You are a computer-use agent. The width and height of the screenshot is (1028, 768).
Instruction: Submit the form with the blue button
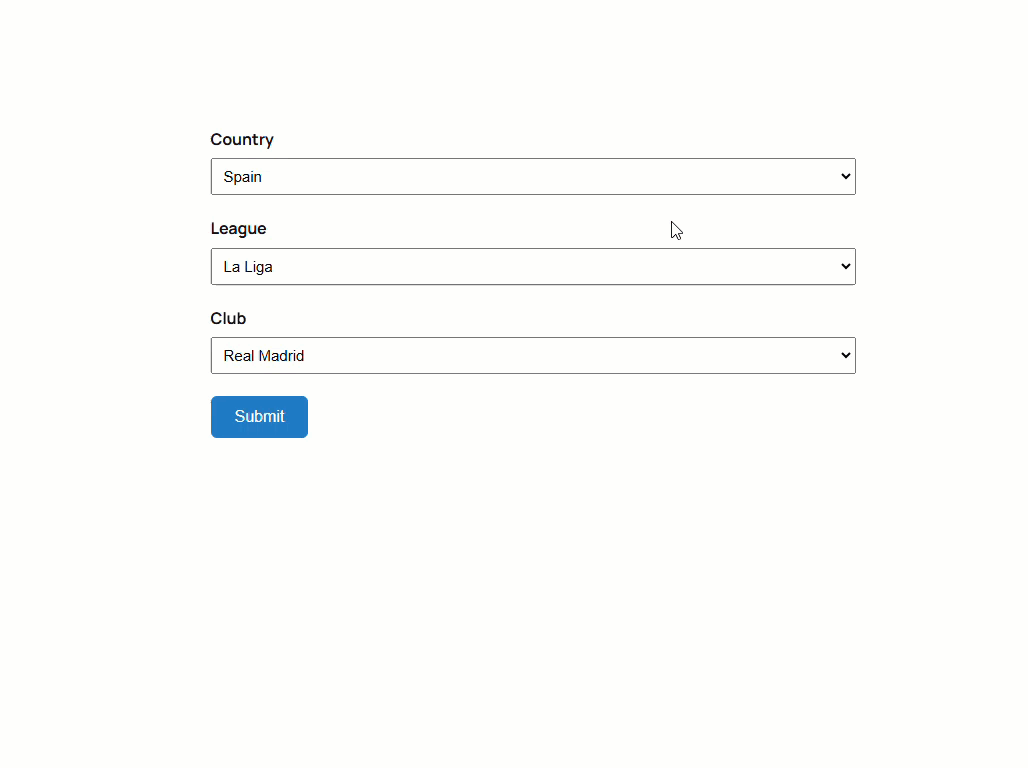[259, 416]
